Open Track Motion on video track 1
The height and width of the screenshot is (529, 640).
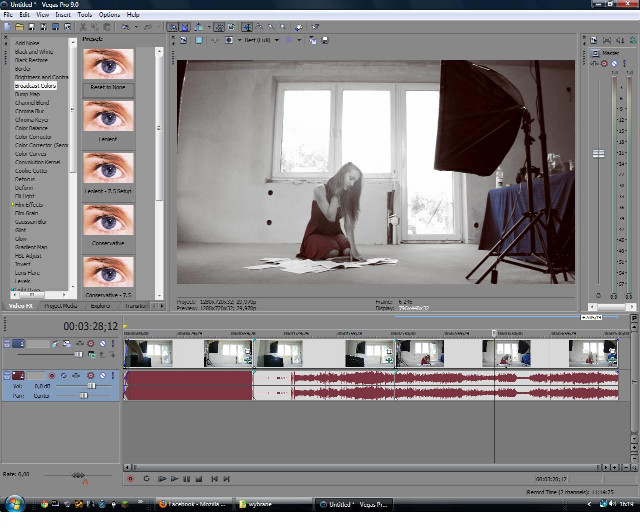point(67,344)
